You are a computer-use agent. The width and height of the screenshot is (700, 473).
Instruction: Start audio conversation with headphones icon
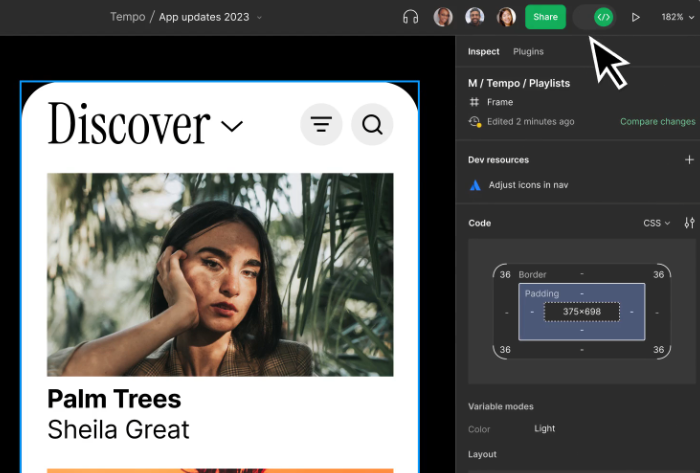click(410, 17)
